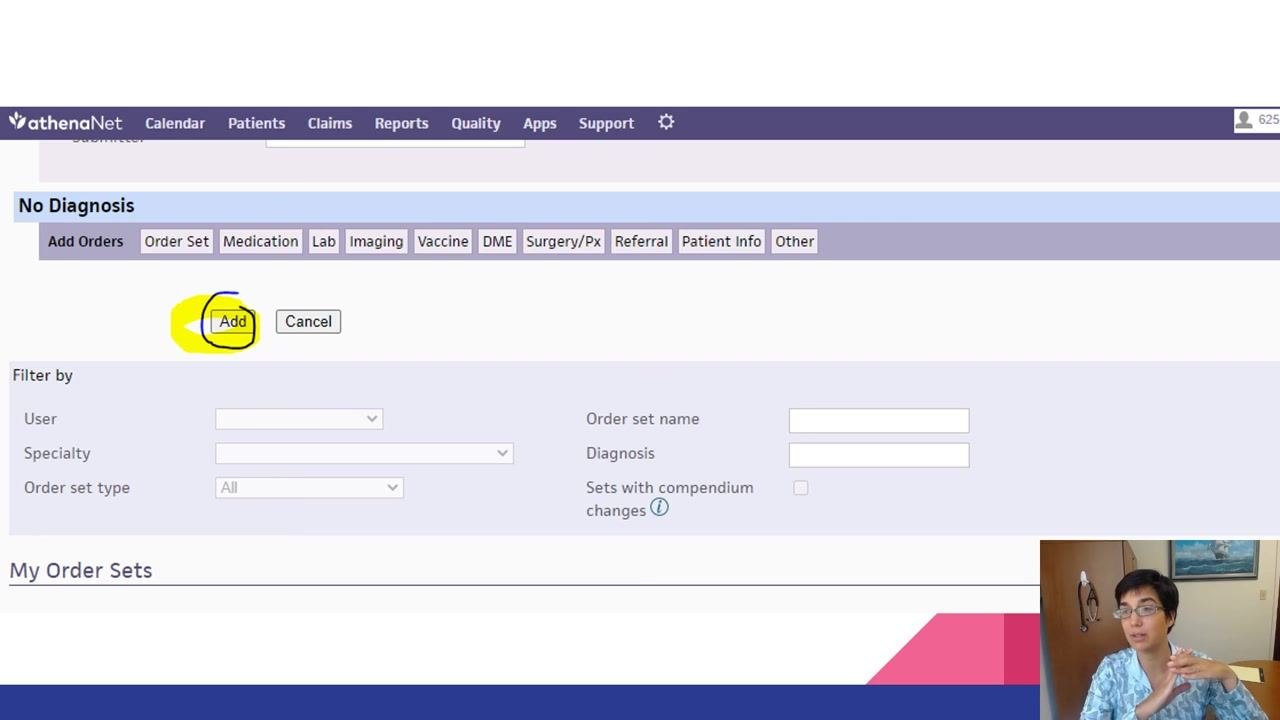The width and height of the screenshot is (1280, 720).
Task: Focus the Order set name field
Action: coord(879,420)
